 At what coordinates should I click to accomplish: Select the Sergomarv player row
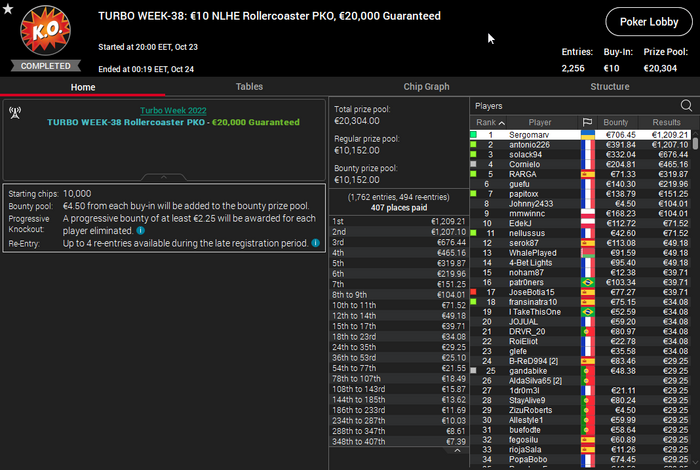[x=580, y=135]
